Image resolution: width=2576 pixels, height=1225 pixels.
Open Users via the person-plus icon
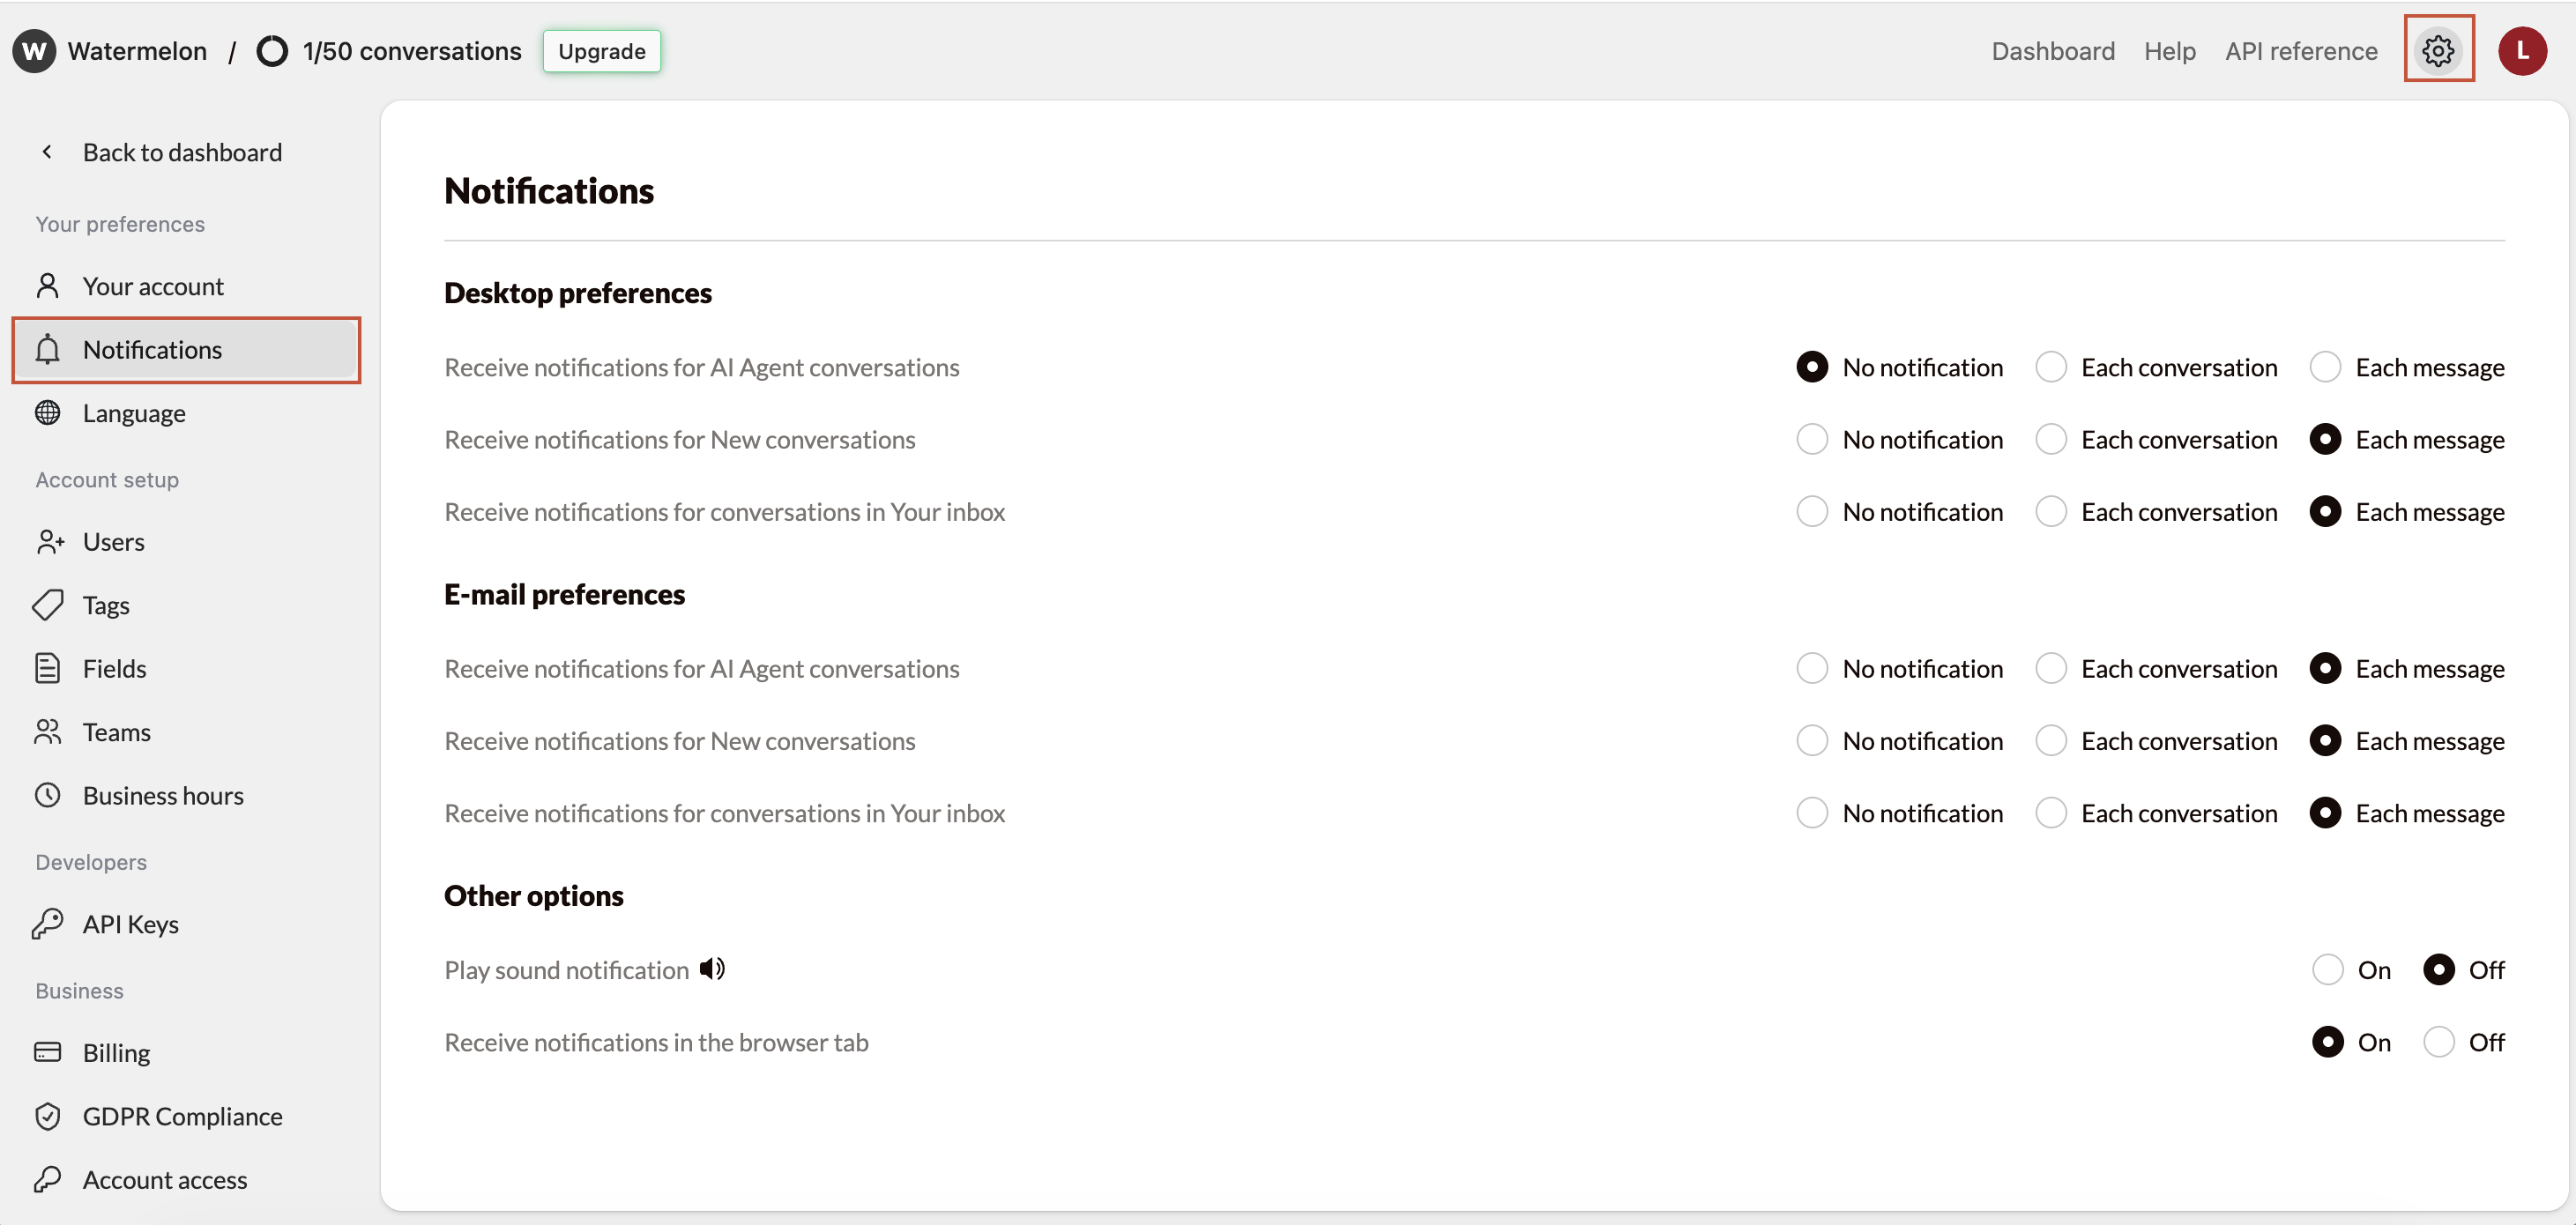coord(48,541)
